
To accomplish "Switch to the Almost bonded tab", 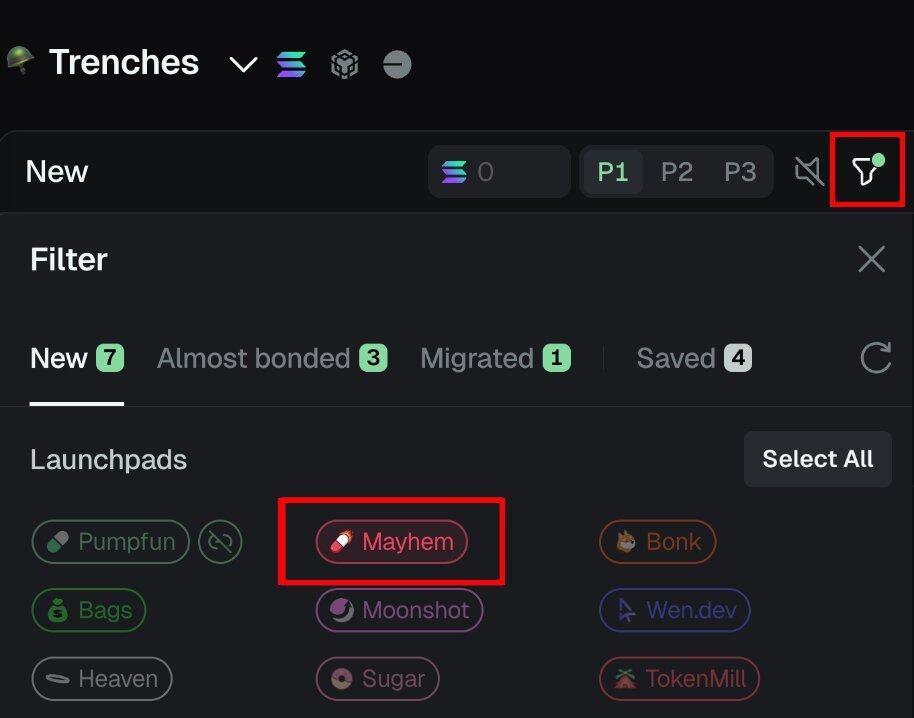I will [272, 358].
